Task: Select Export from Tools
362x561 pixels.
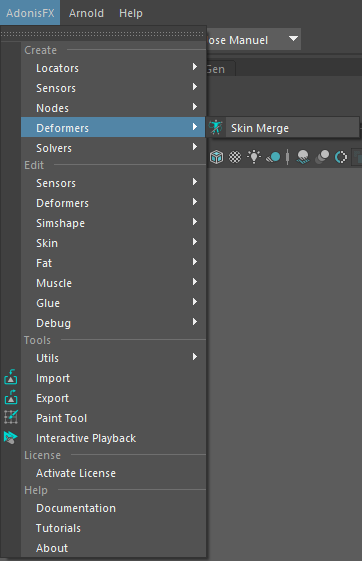Action: [113, 398]
